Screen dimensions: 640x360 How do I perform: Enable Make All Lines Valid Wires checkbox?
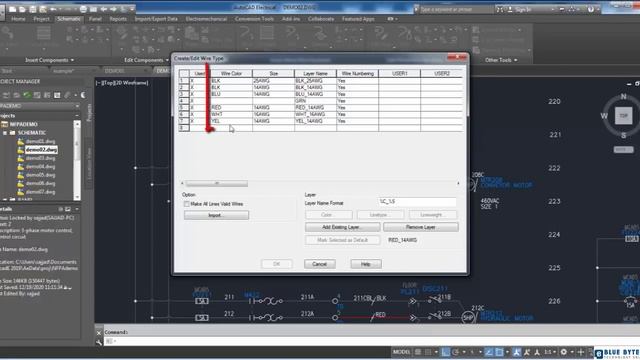[187, 204]
